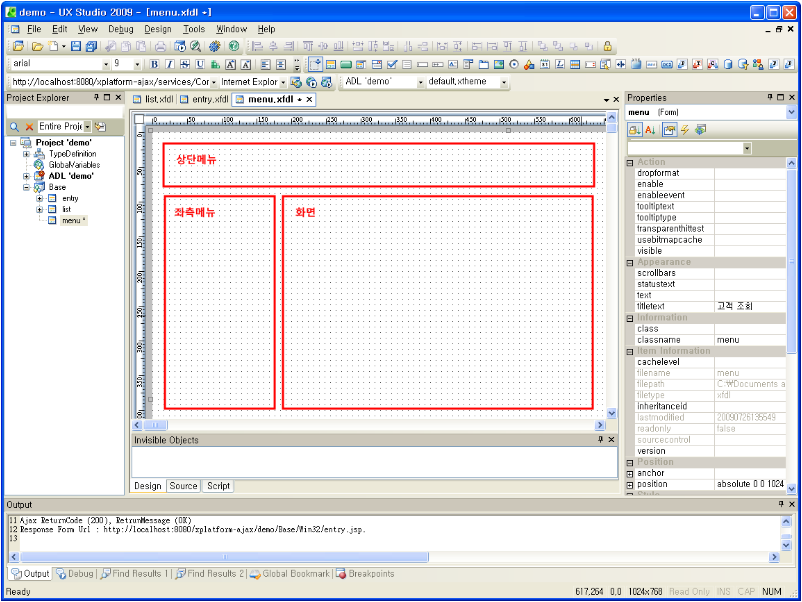Pick the font color icon
Image resolution: width=802 pixels, height=602 pixels.
(215, 64)
